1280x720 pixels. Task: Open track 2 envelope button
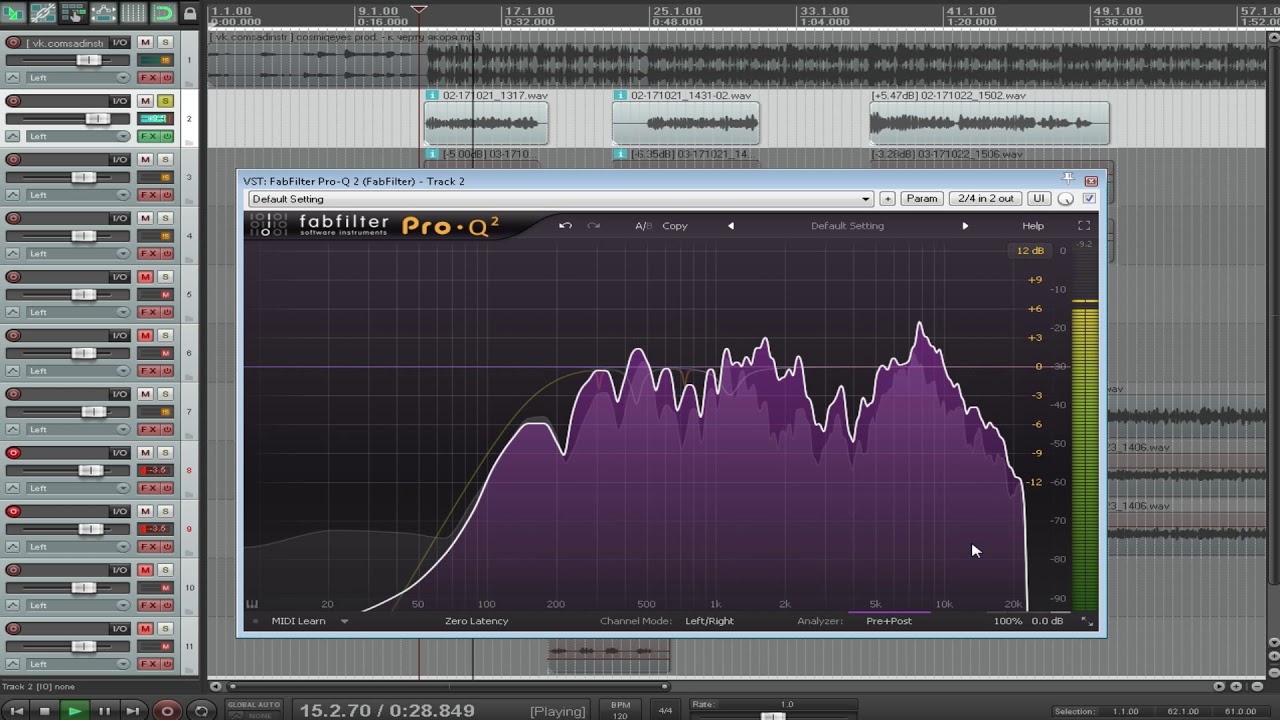[13, 136]
